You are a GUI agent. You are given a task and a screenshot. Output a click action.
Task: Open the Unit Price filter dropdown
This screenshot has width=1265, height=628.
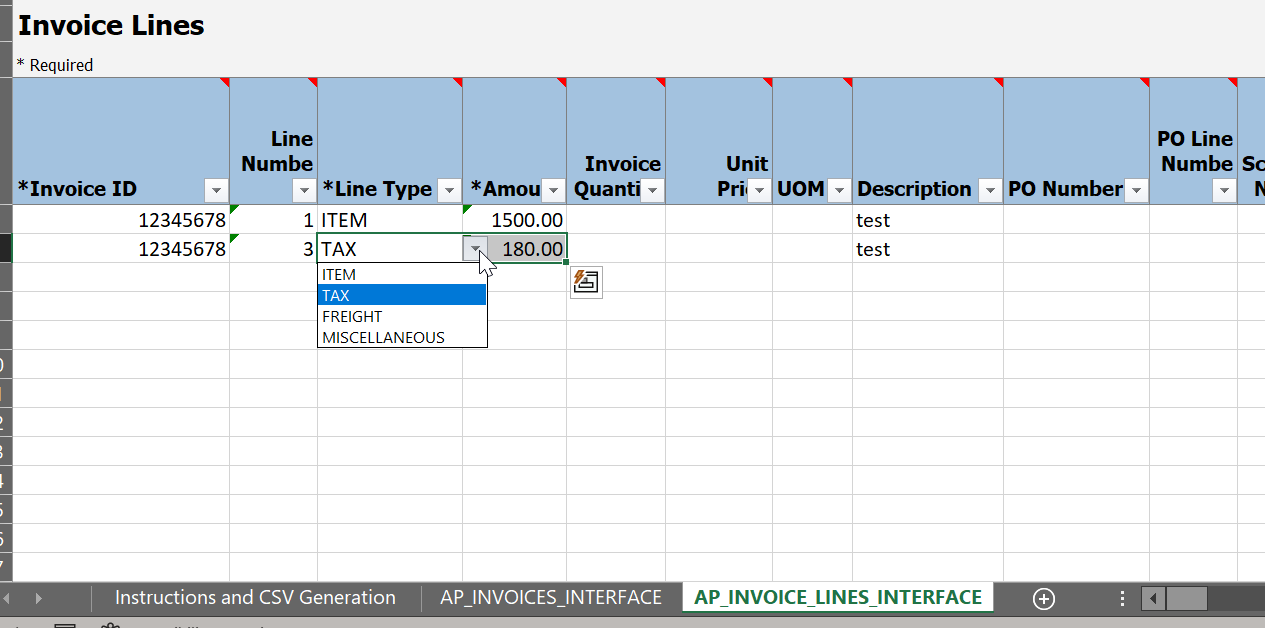[757, 189]
